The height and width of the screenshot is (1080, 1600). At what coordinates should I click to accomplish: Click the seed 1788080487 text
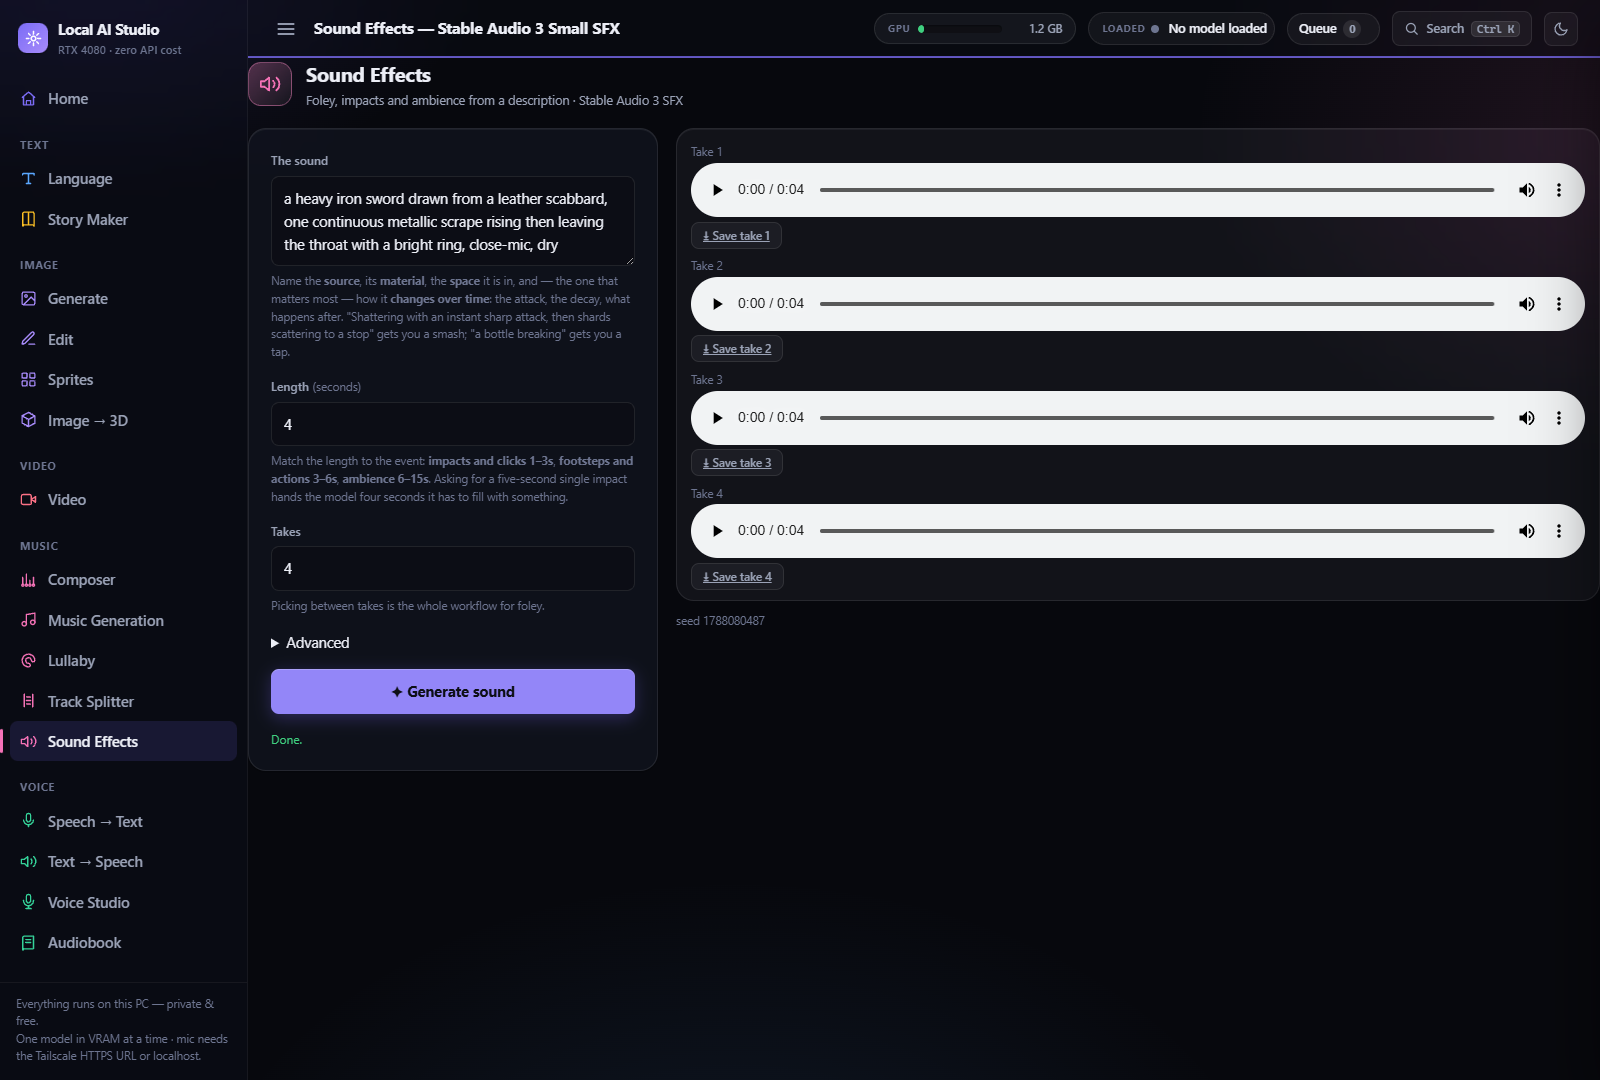coord(720,621)
